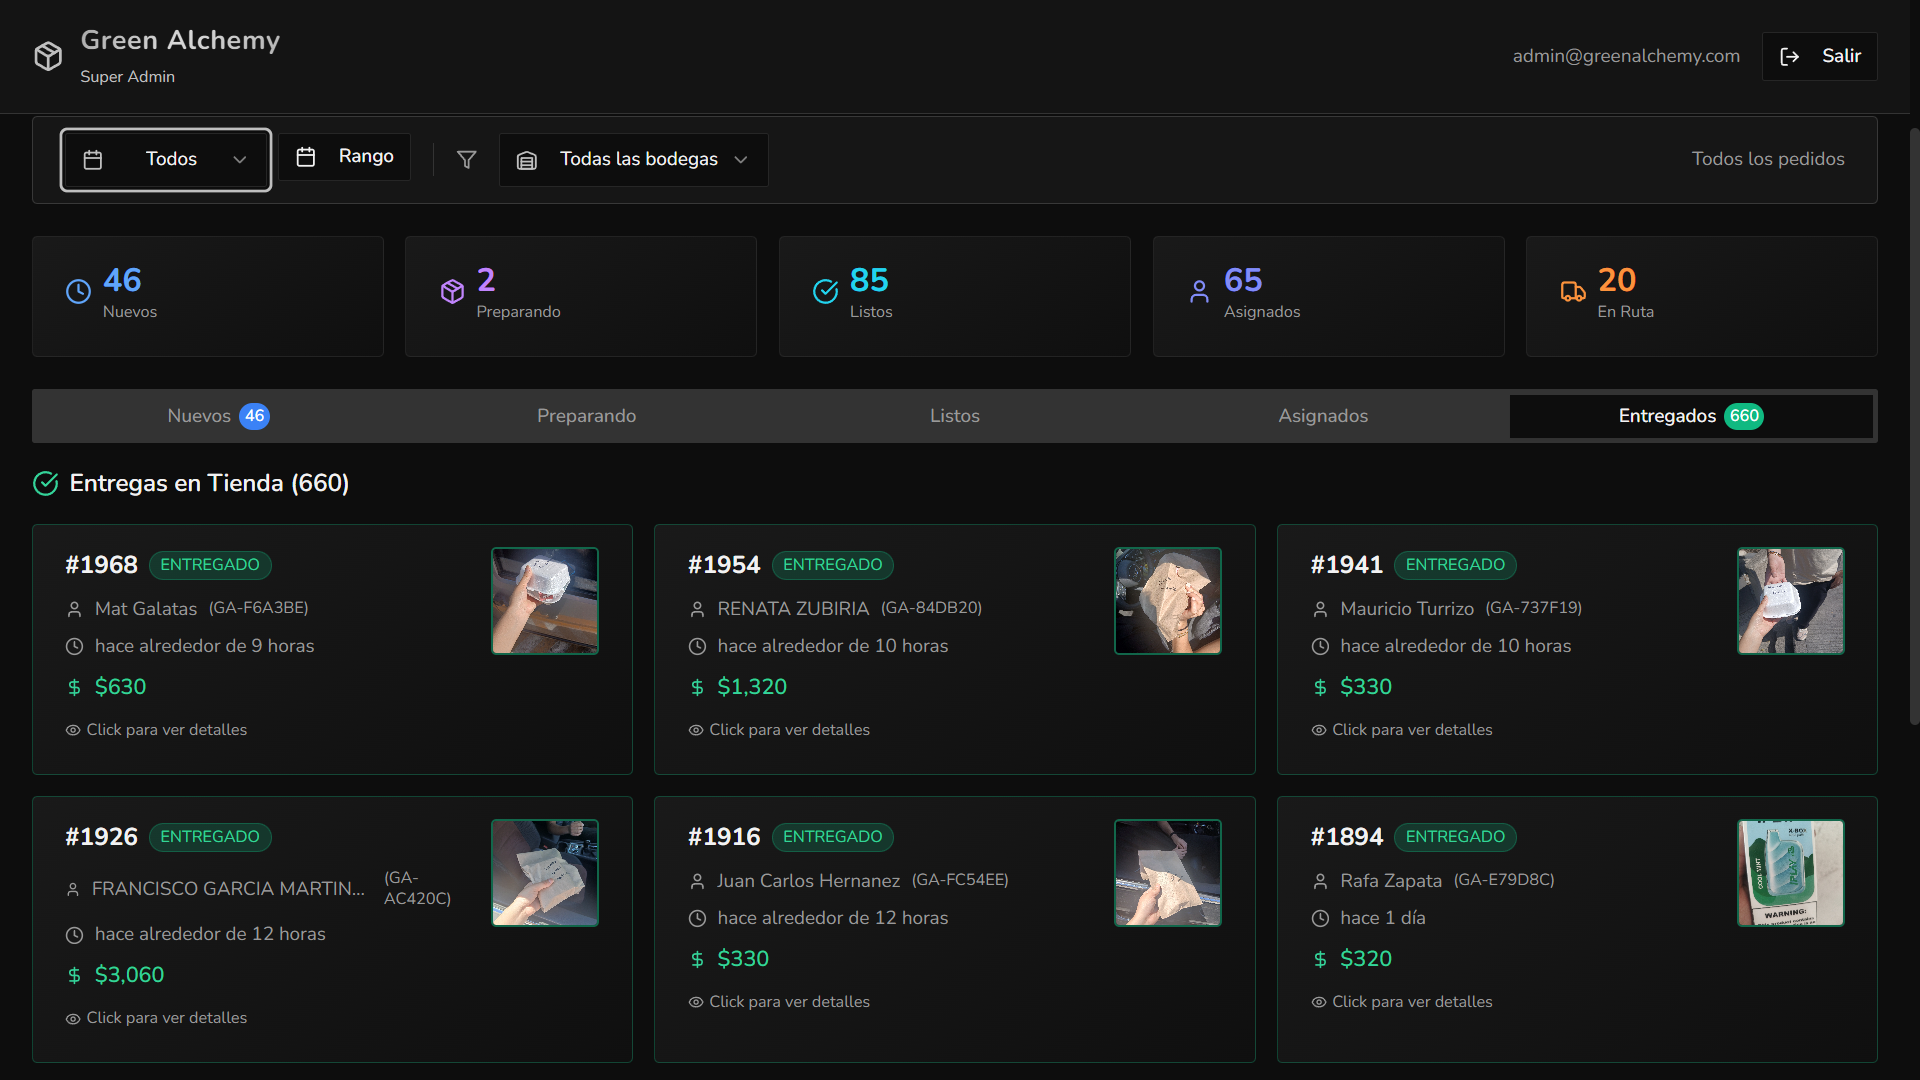Expand the Todas las bodegas dropdown
This screenshot has height=1080, width=1920.
[633, 160]
